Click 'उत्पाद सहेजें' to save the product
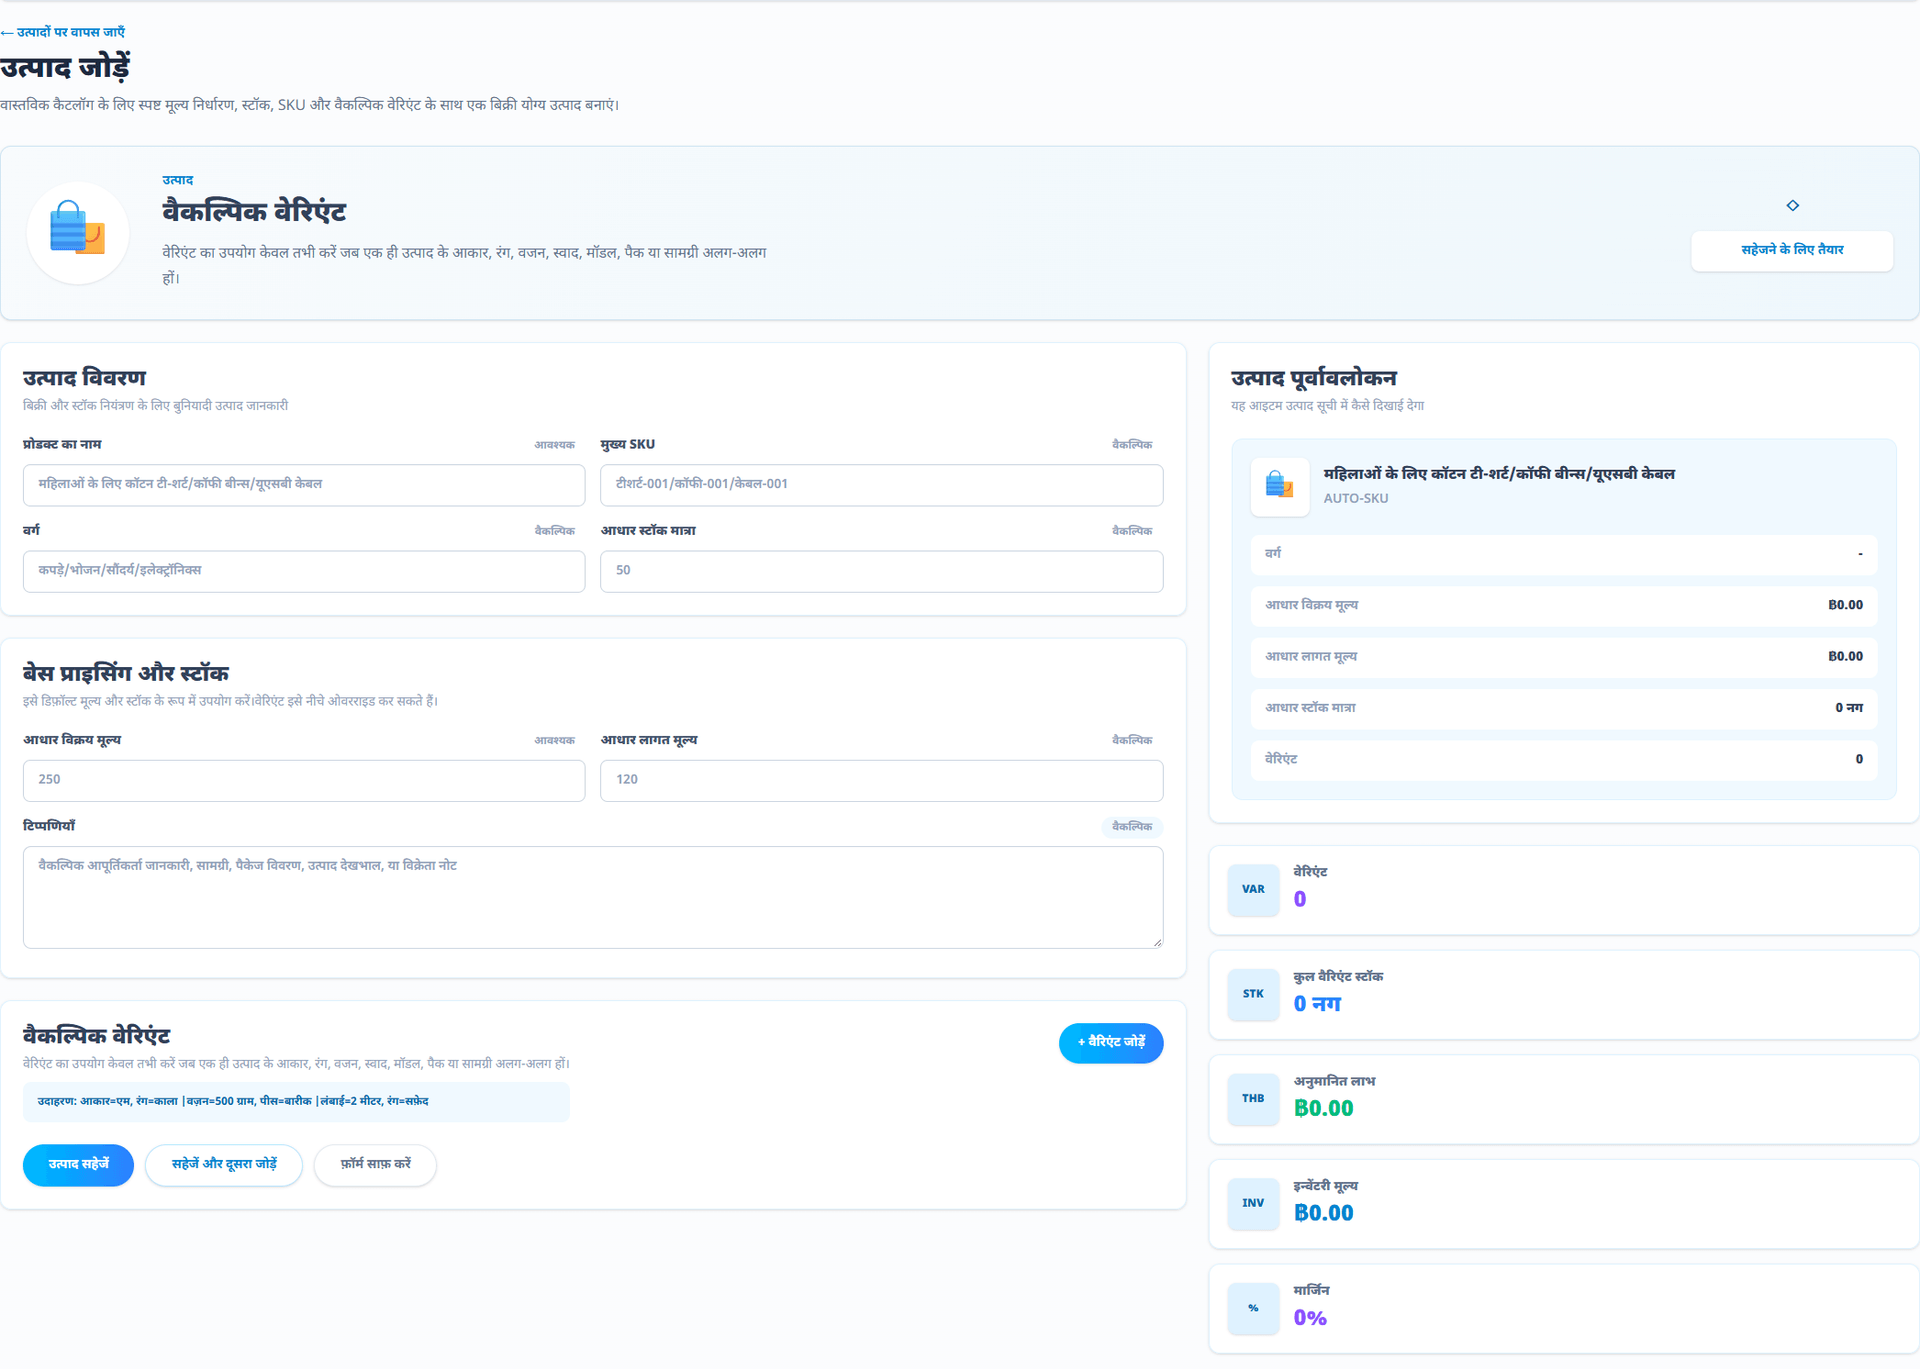Screen dimensions: 1920x1369 [78, 1165]
